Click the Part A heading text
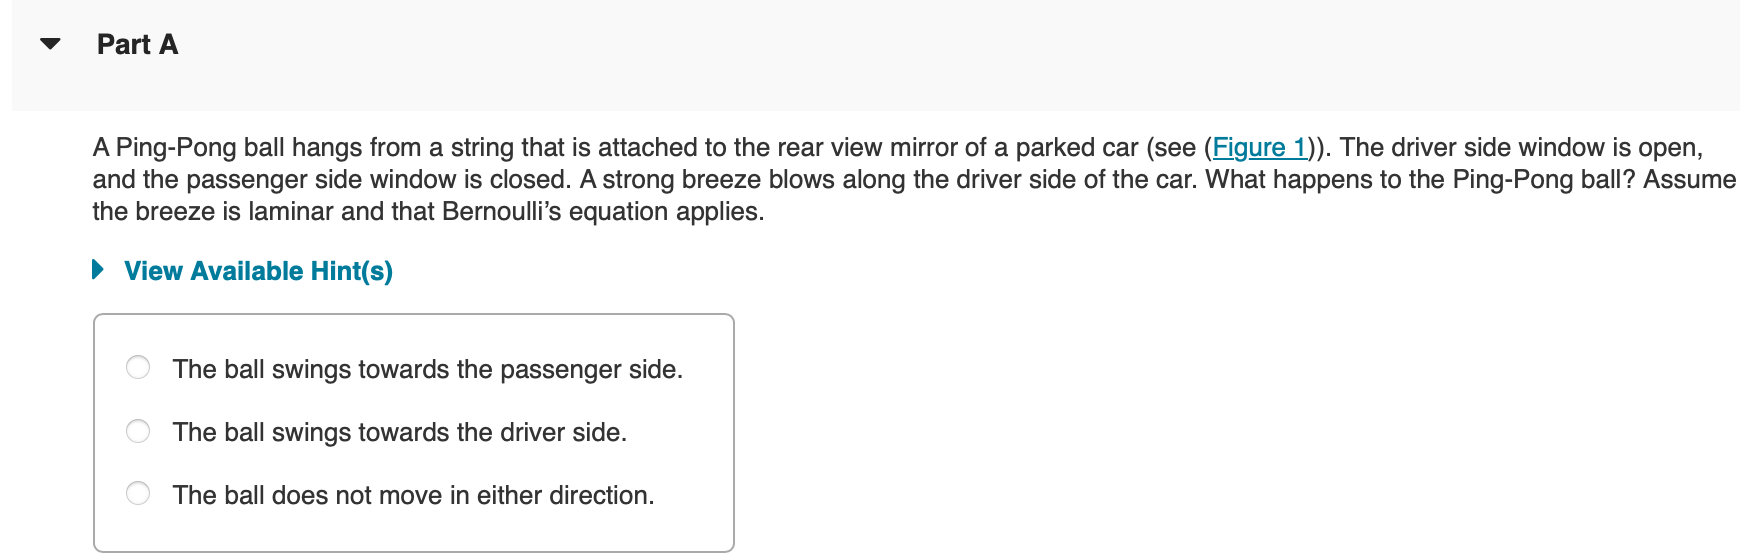This screenshot has width=1756, height=560. point(137,45)
